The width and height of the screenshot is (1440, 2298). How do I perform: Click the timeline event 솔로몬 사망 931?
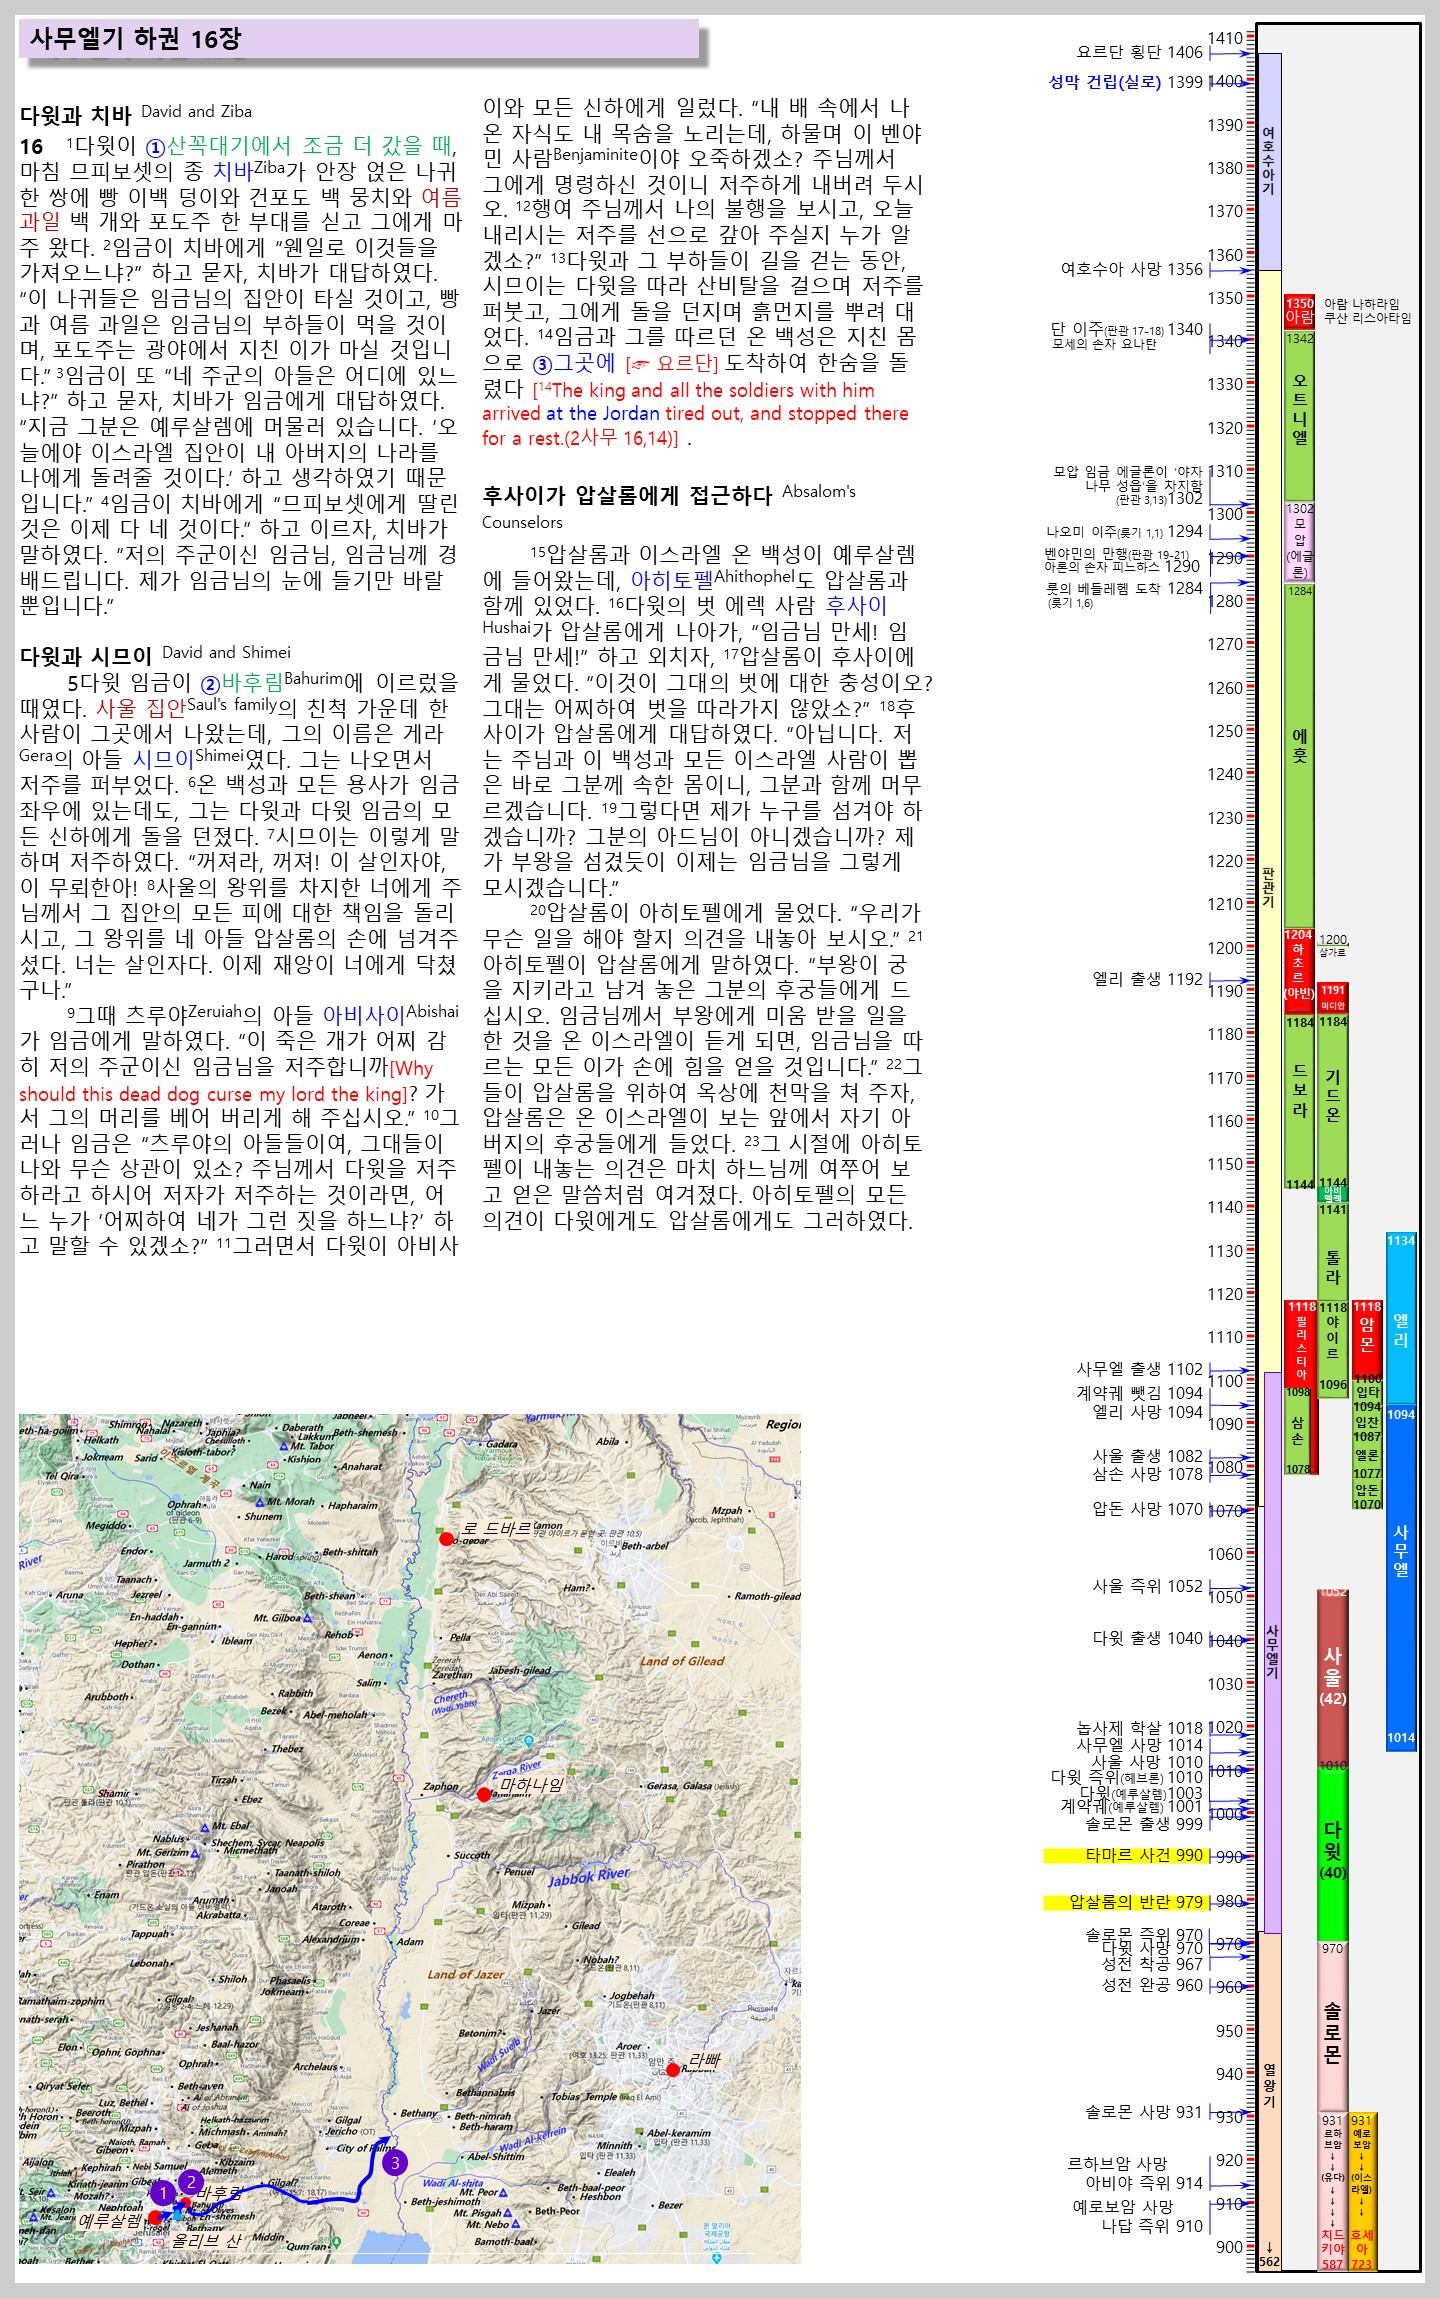[x=1144, y=2112]
